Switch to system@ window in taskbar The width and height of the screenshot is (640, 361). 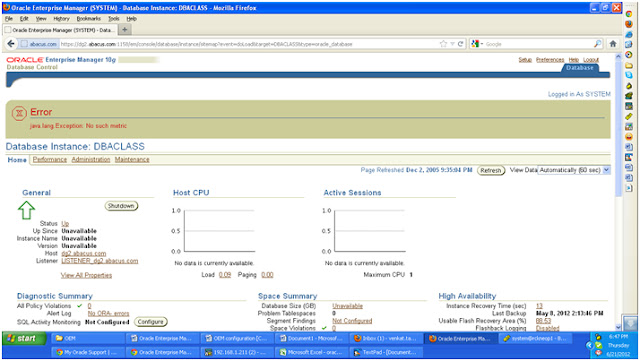(536, 338)
